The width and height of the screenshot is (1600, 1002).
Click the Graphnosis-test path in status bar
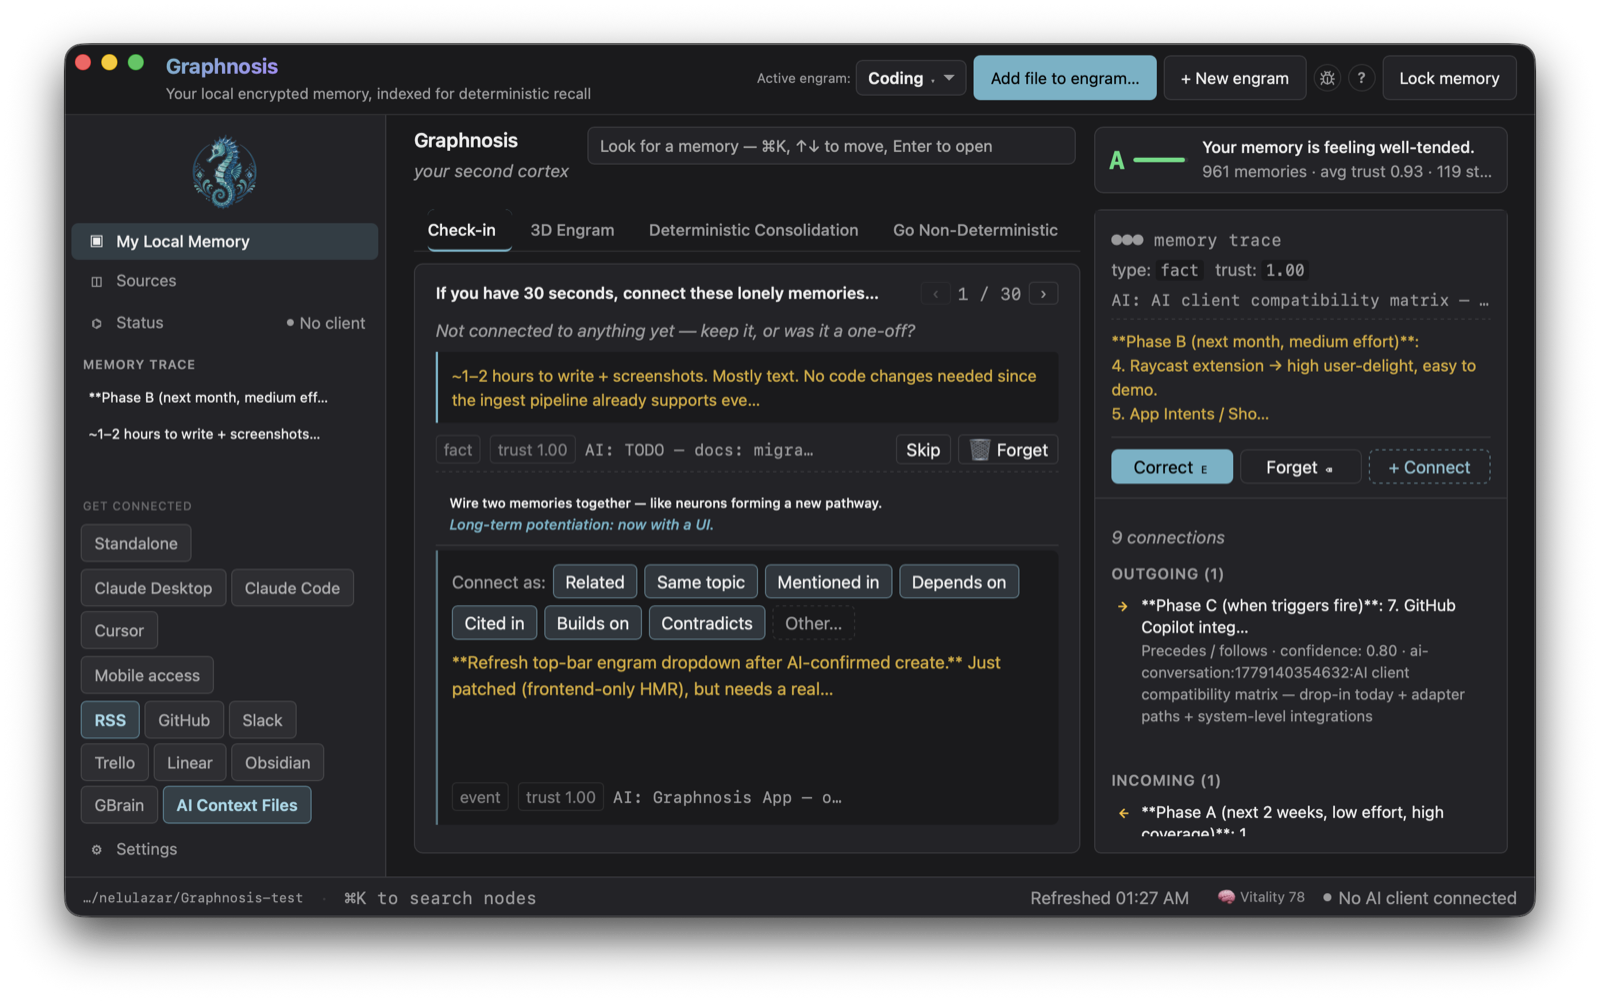[193, 898]
